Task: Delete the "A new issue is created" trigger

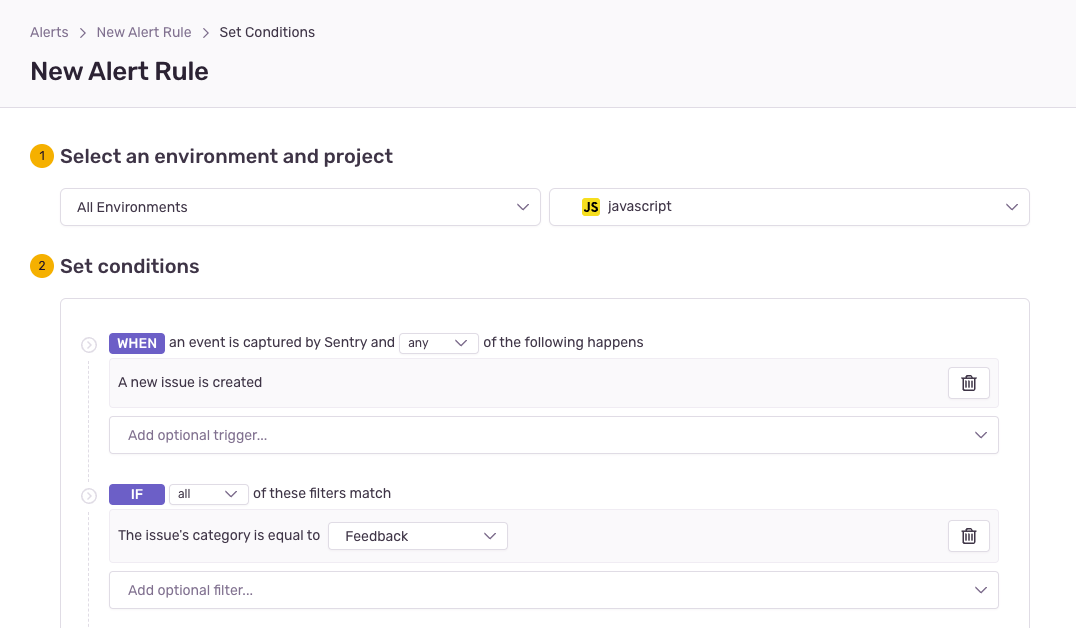Action: (968, 382)
